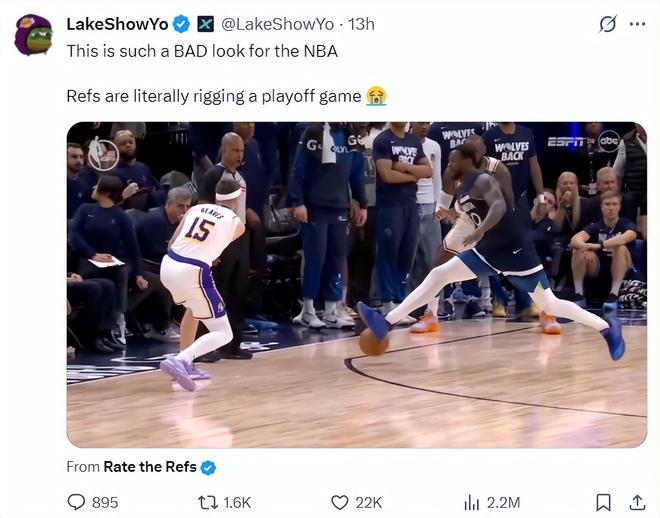
Task: Play the basketball video clip
Action: [x=357, y=285]
